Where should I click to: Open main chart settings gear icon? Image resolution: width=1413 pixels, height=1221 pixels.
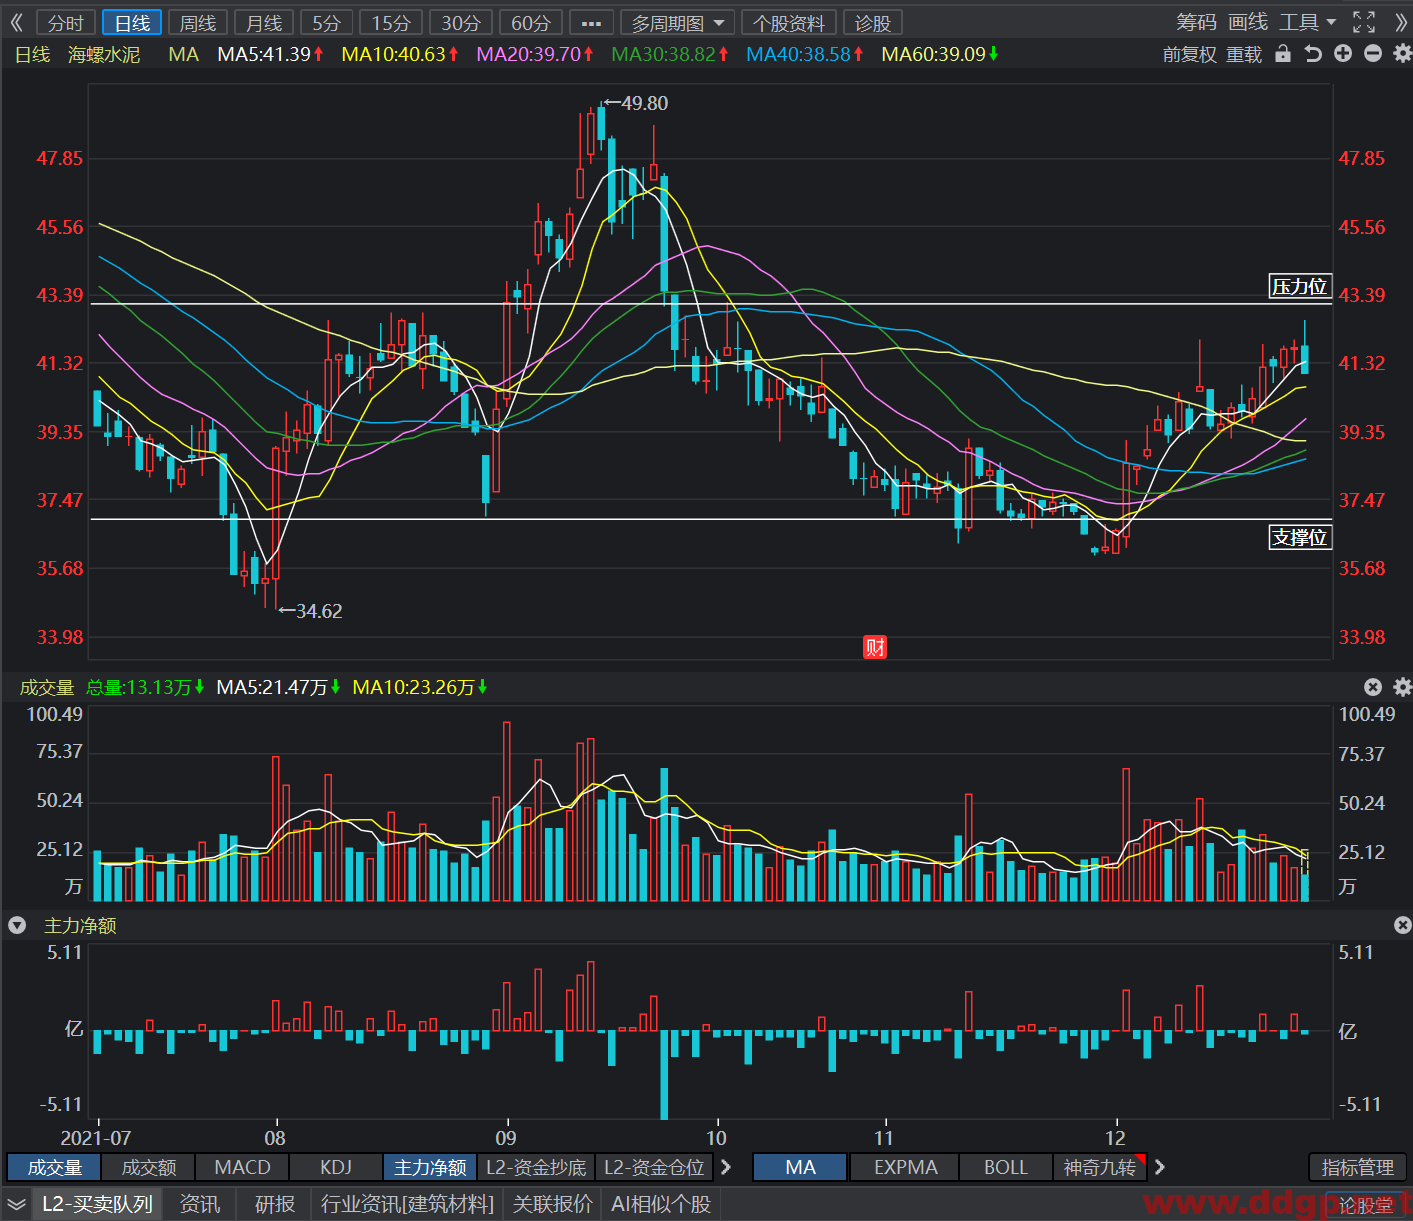click(x=1402, y=54)
